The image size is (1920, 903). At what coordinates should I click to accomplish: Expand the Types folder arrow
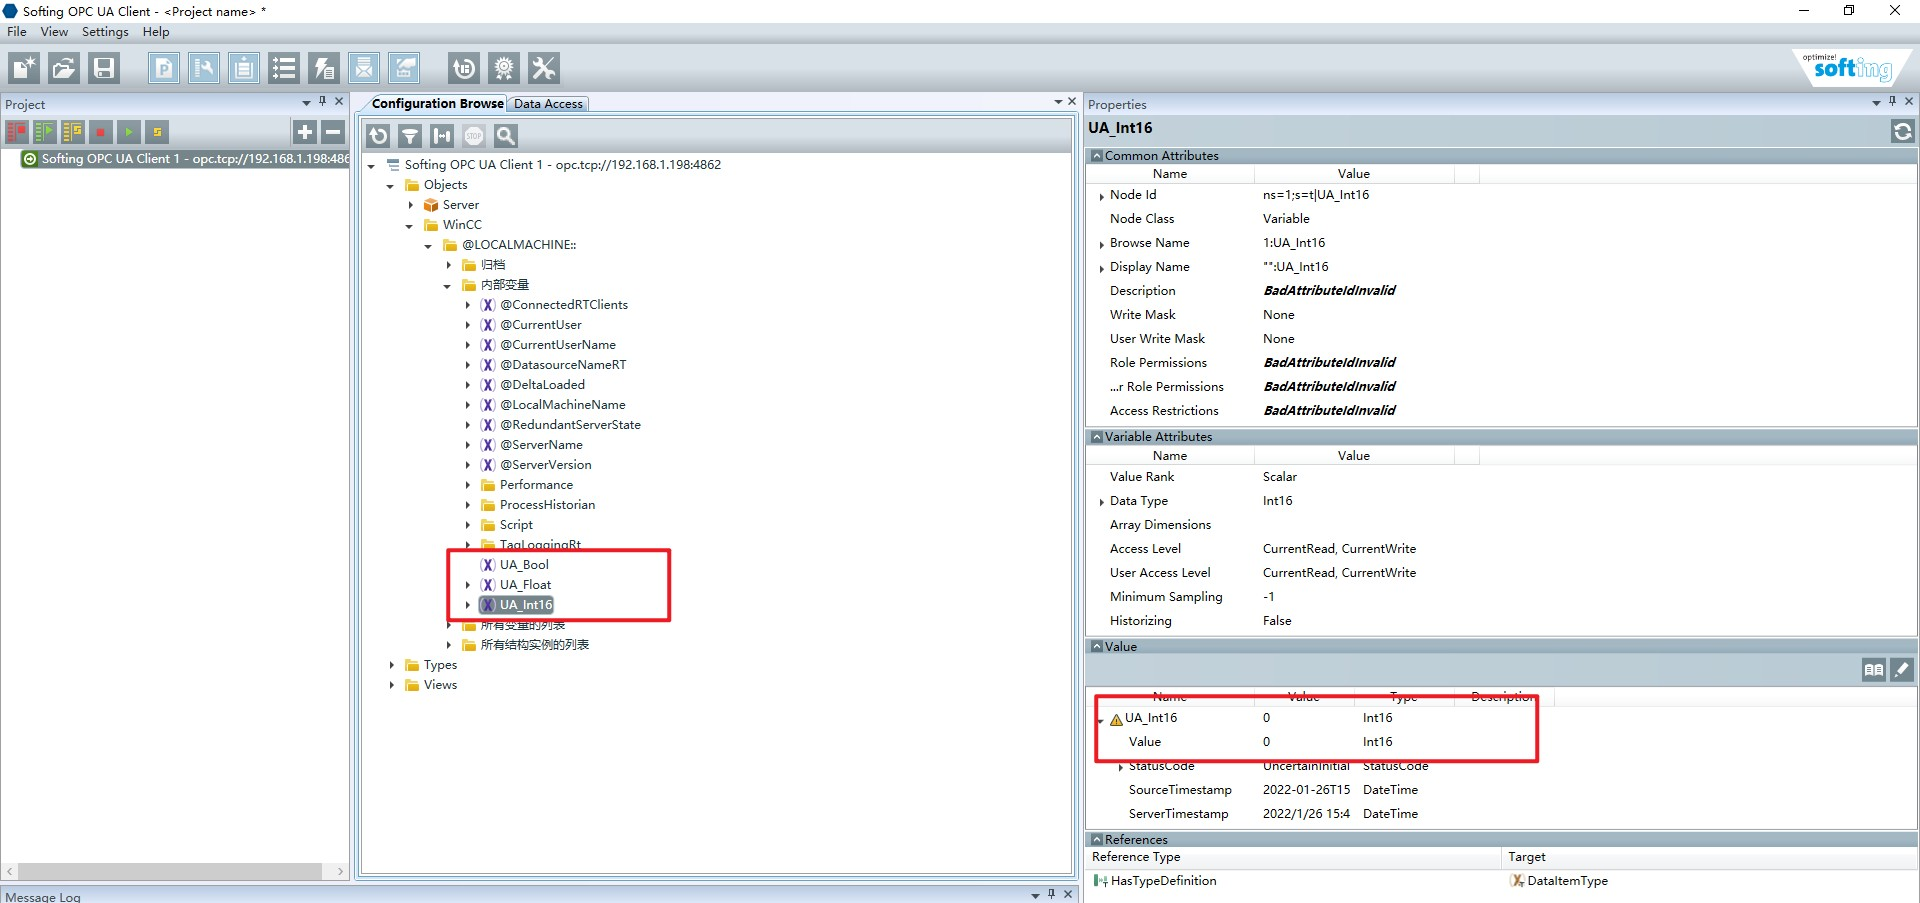(x=391, y=665)
